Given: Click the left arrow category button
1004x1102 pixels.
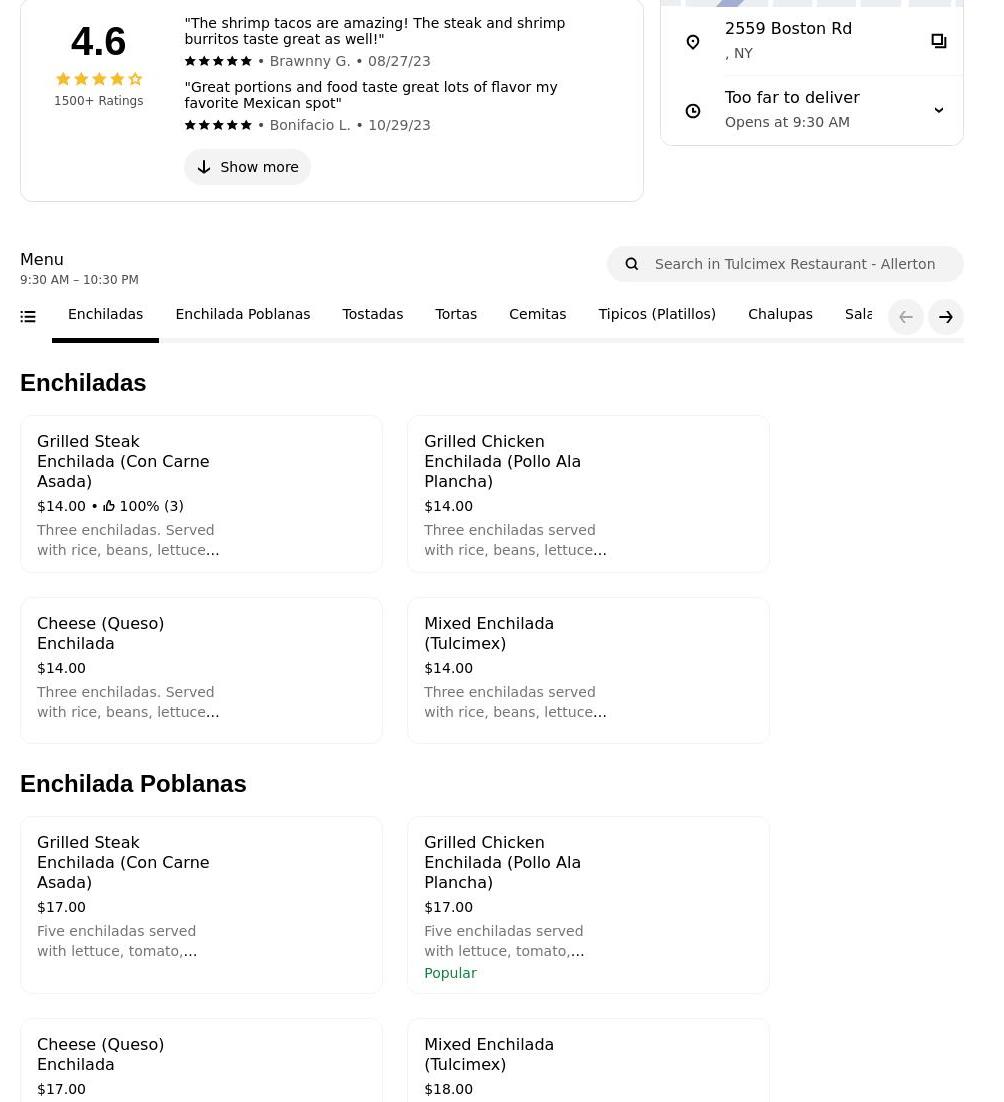Looking at the screenshot, I should 906,317.
